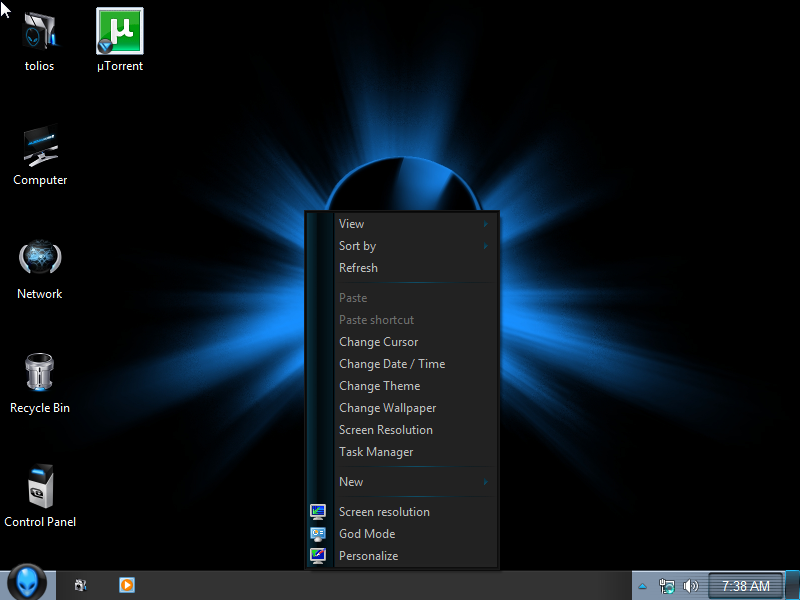Click the media player taskbar icon
Screen dimensions: 800x600
(127, 585)
